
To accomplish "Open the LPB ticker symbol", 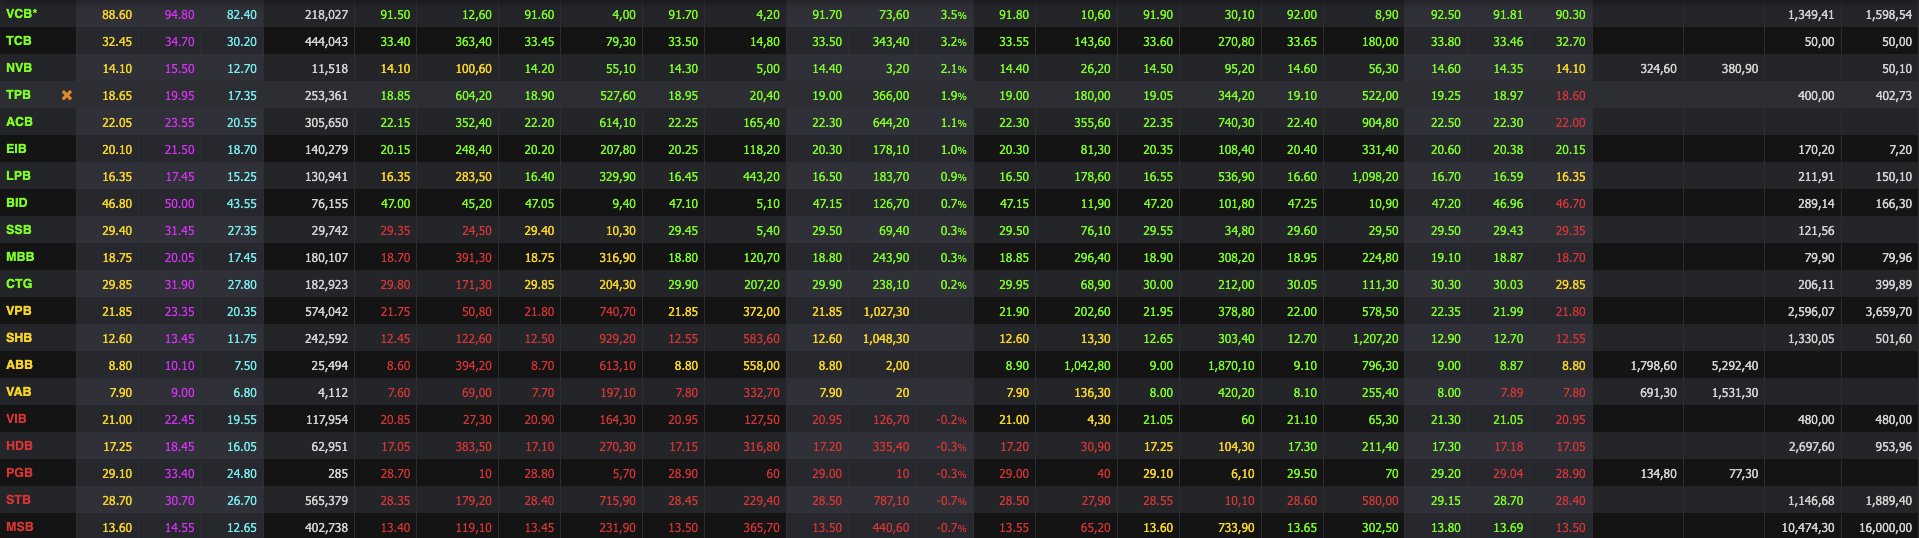I will [18, 176].
